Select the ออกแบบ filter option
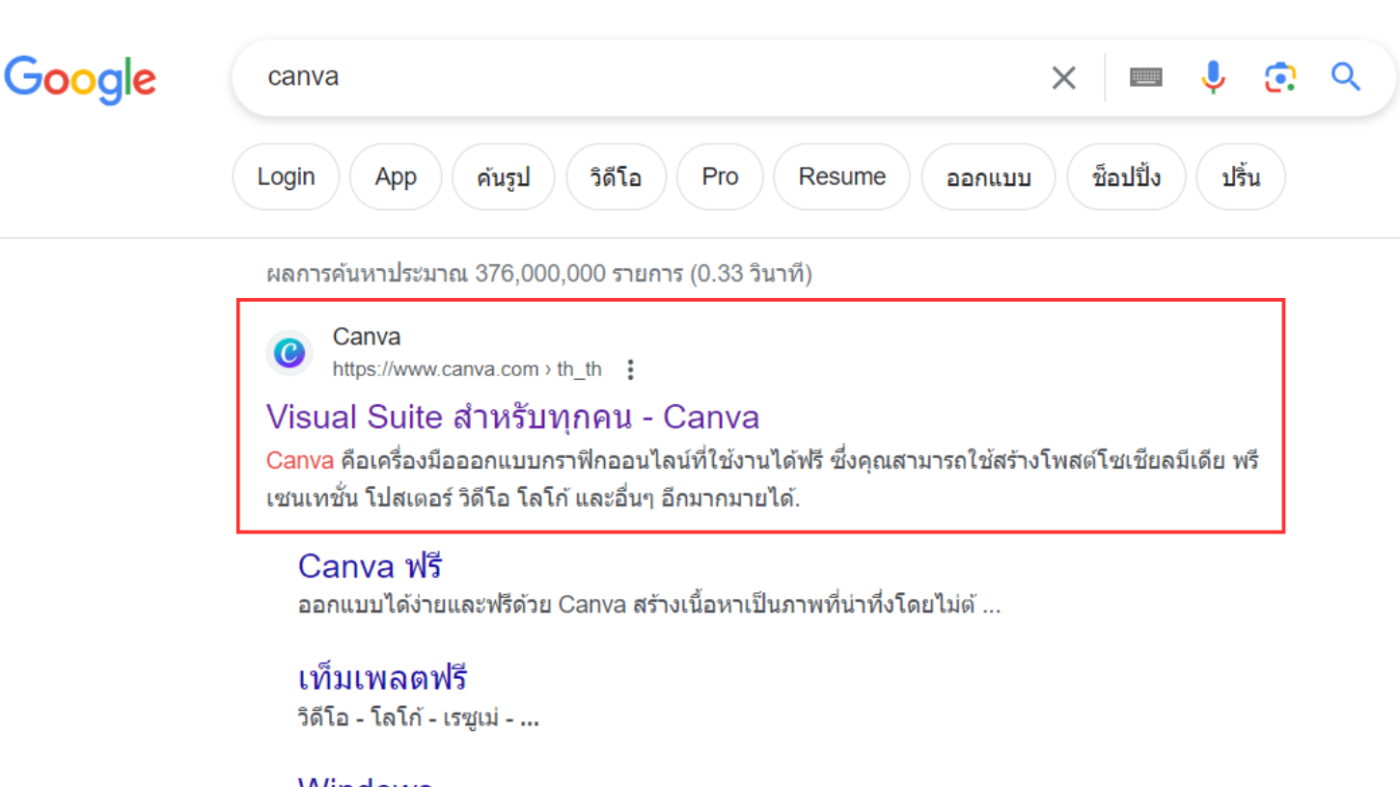Viewport: 1400px width, 787px height. pyautogui.click(x=988, y=176)
